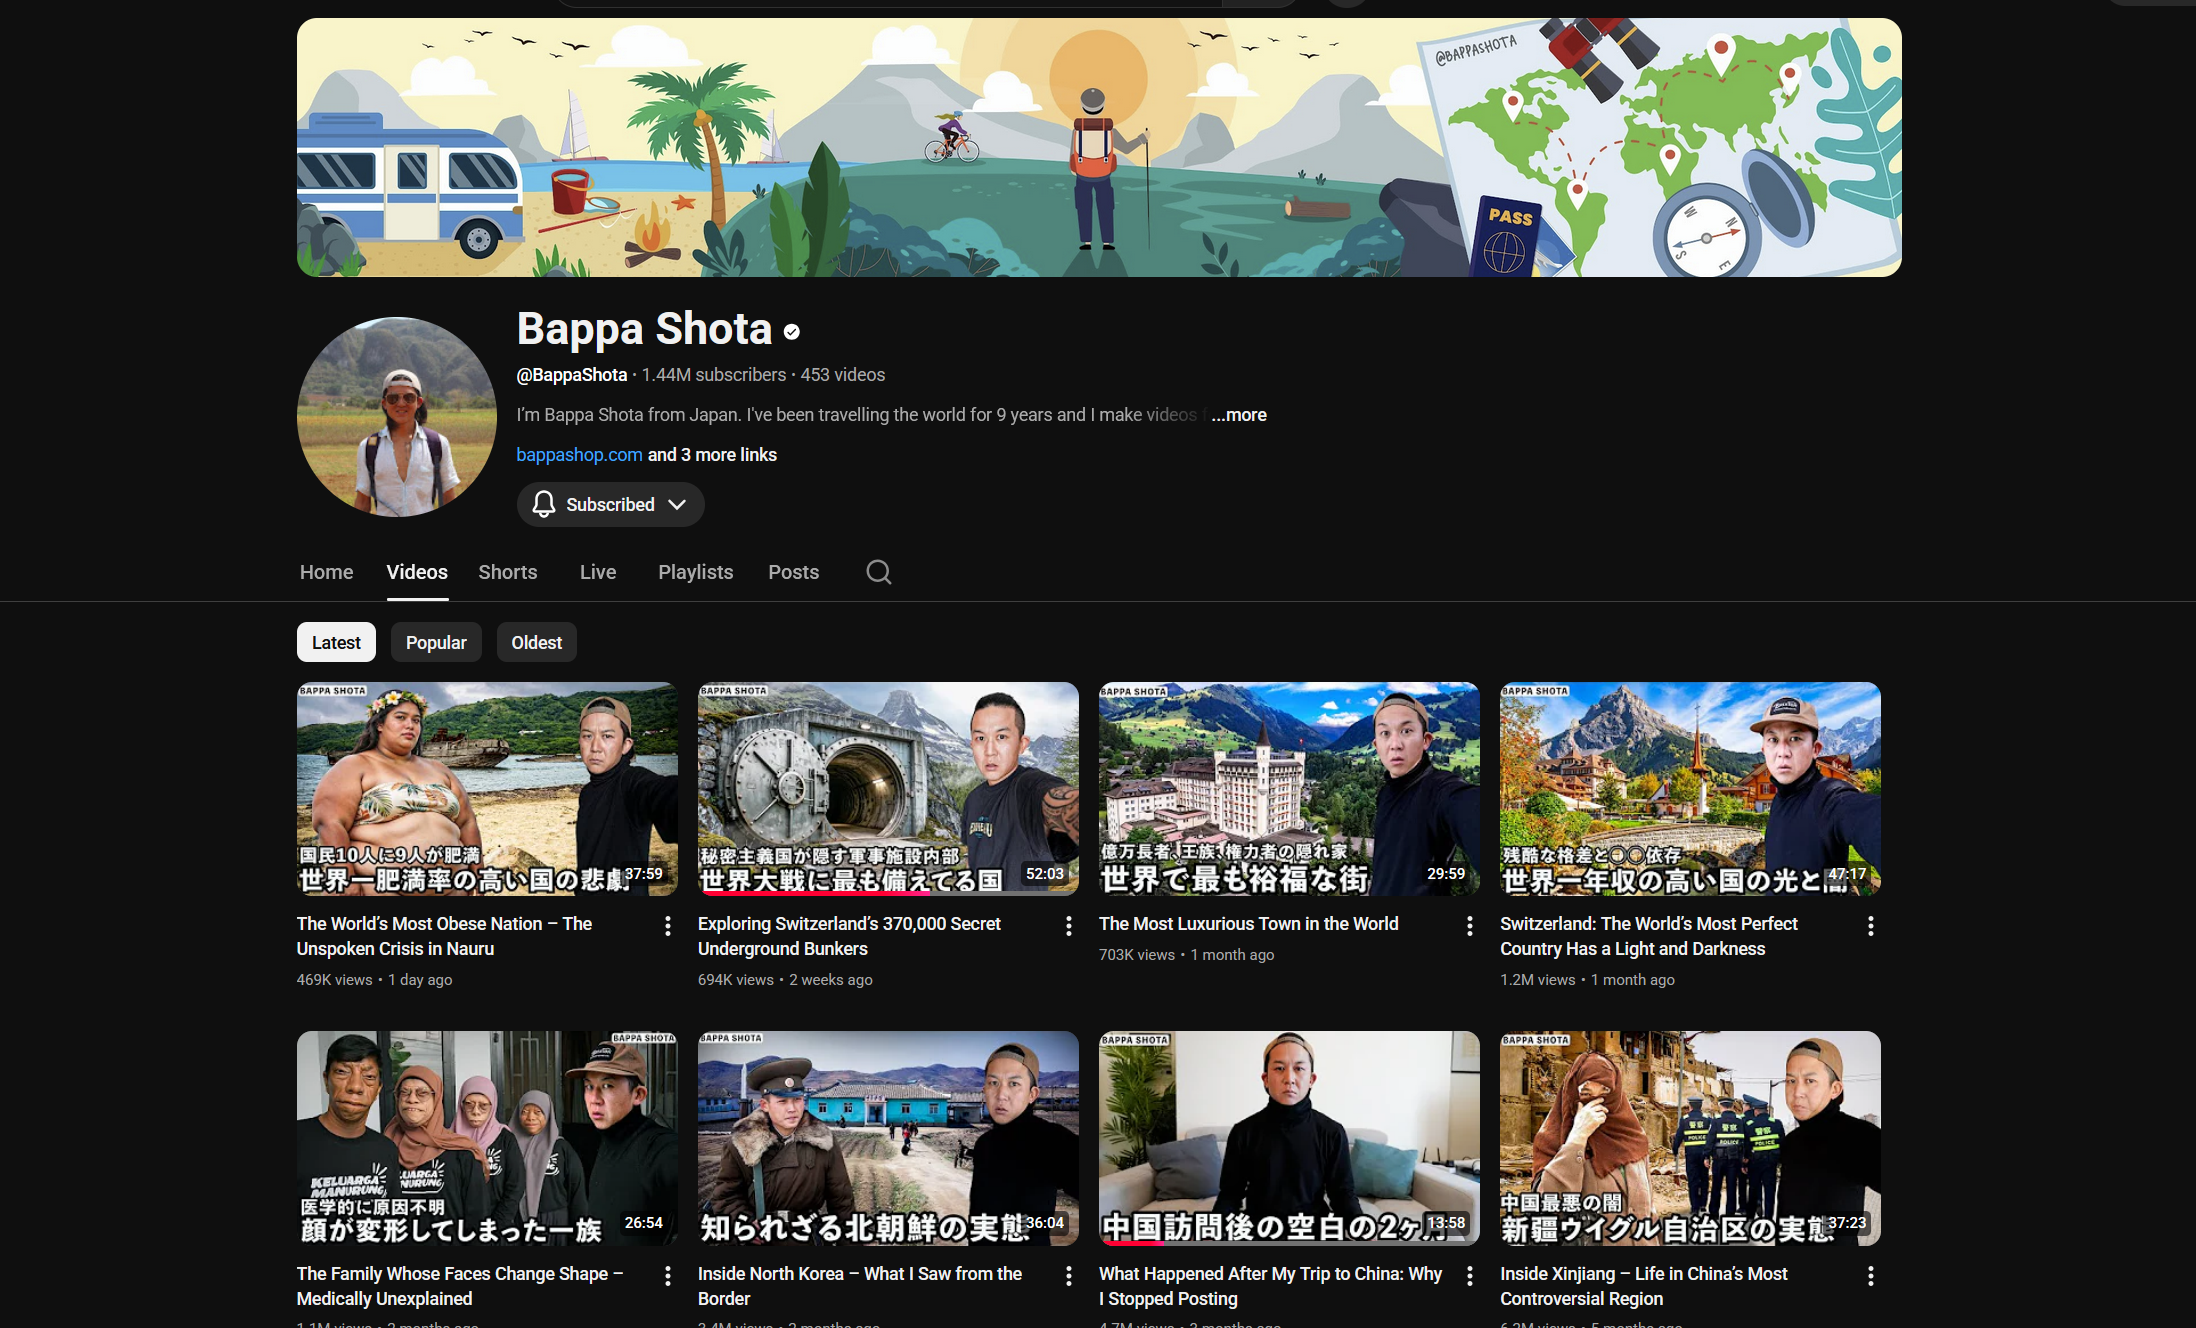Open options menu for Nauru obesity video
The width and height of the screenshot is (2196, 1328).
pos(668,926)
